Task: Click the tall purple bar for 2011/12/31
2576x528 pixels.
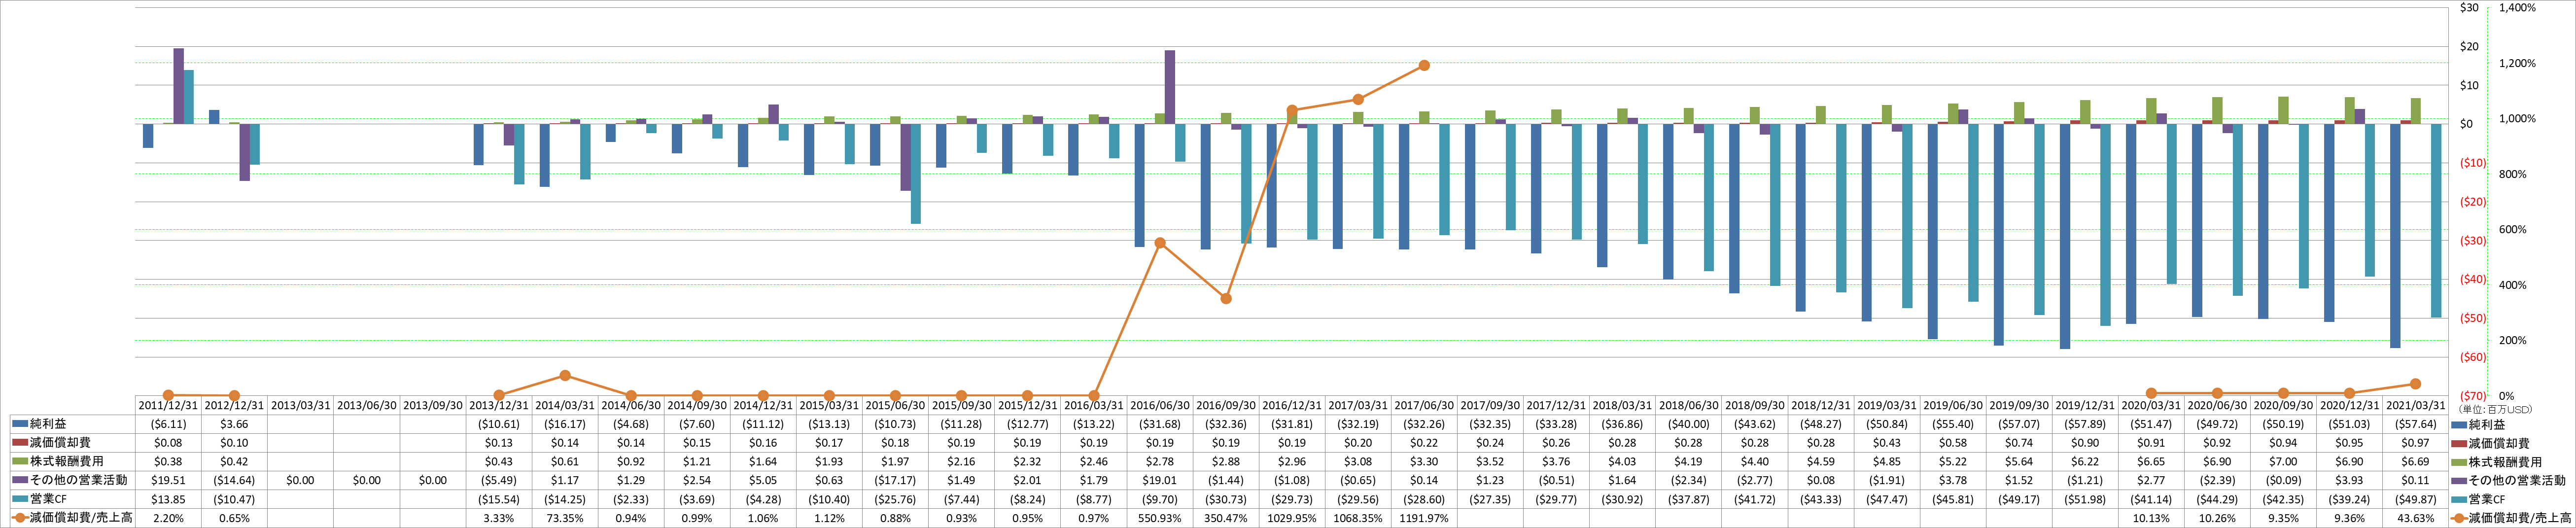Action: click(178, 86)
